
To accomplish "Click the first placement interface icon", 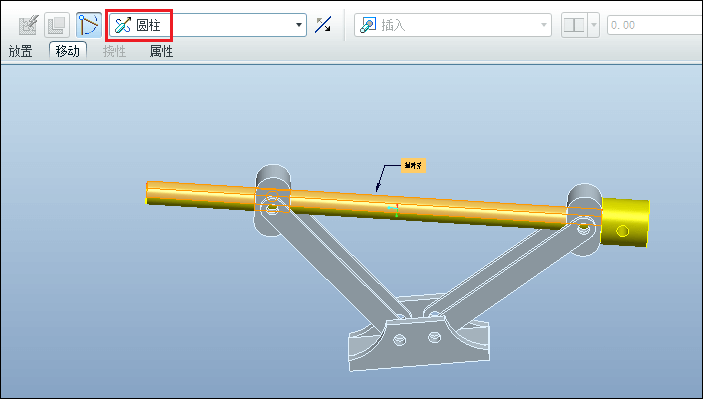I will (29, 25).
